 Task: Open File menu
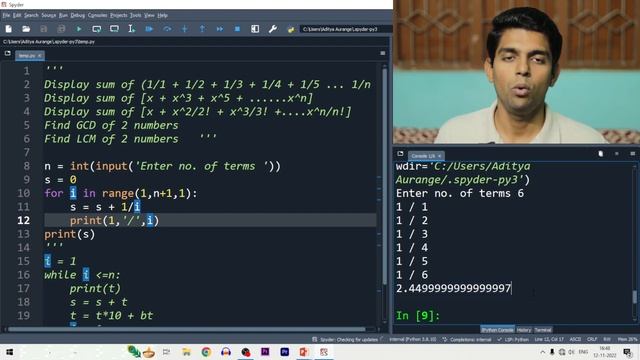pyautogui.click(x=6, y=16)
